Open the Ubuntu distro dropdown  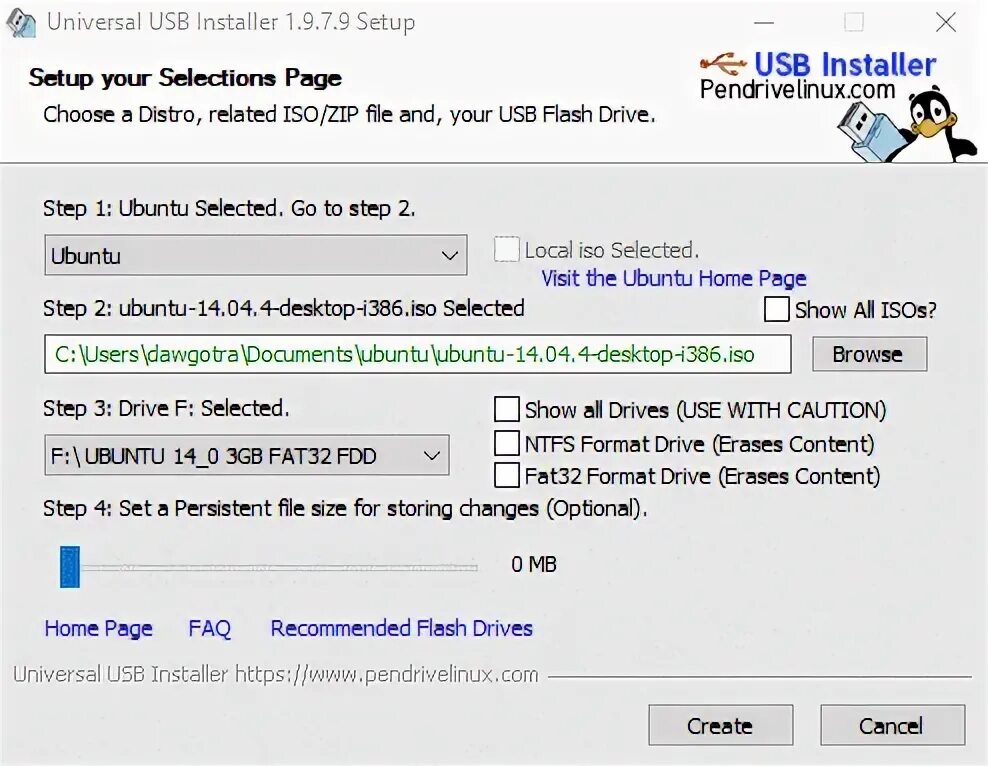255,255
